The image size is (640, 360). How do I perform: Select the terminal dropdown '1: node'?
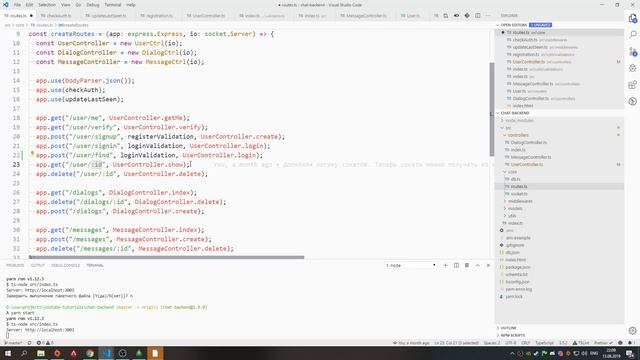click(411, 265)
